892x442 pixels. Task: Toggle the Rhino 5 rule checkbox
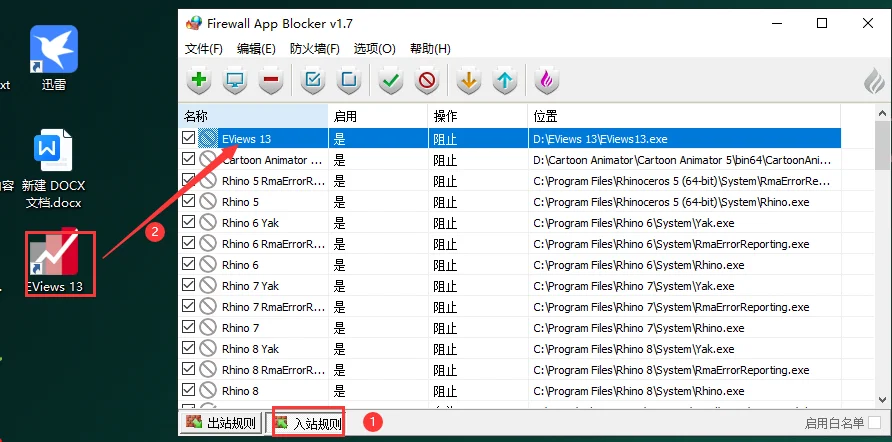point(189,201)
